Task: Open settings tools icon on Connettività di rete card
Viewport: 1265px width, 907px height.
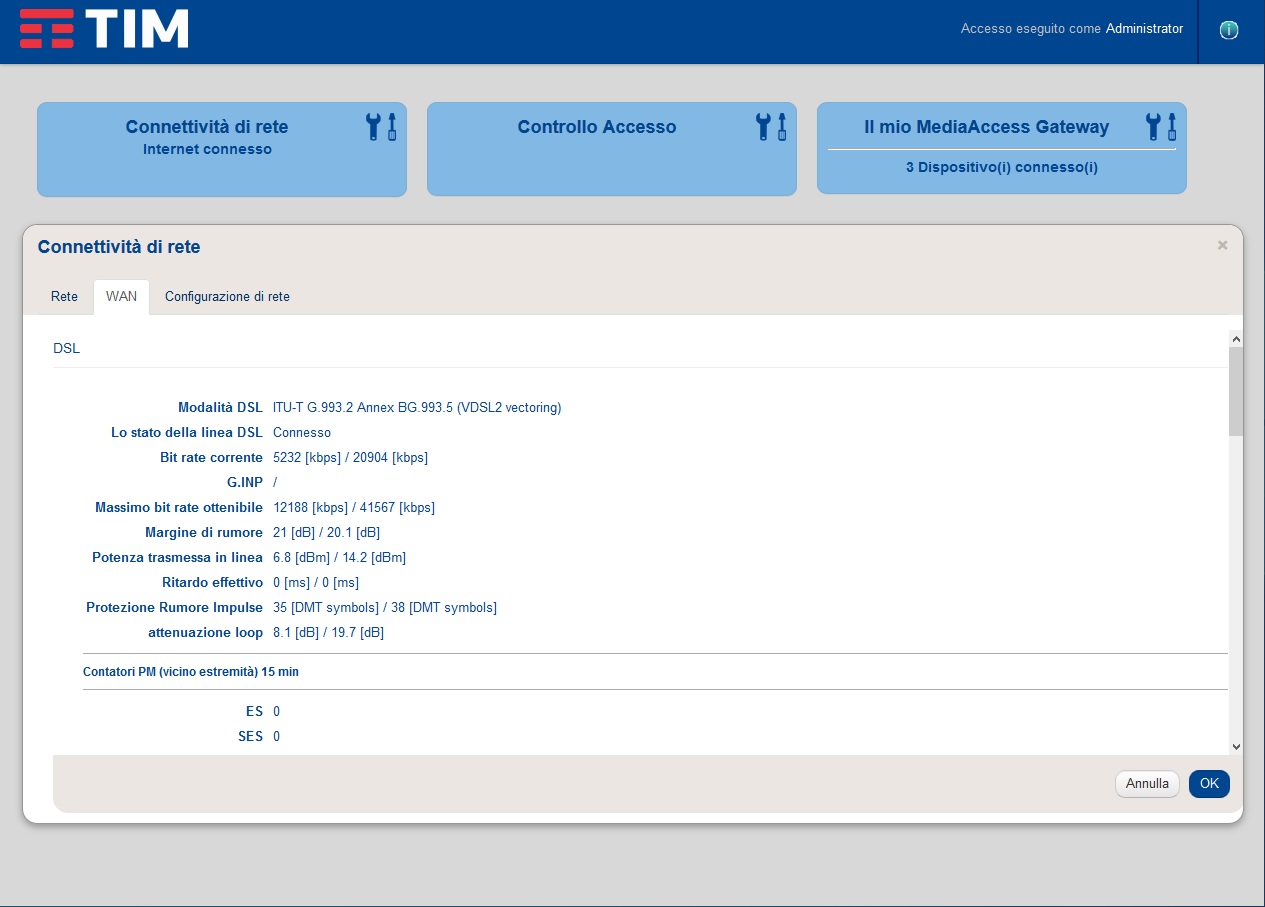Action: [x=382, y=126]
